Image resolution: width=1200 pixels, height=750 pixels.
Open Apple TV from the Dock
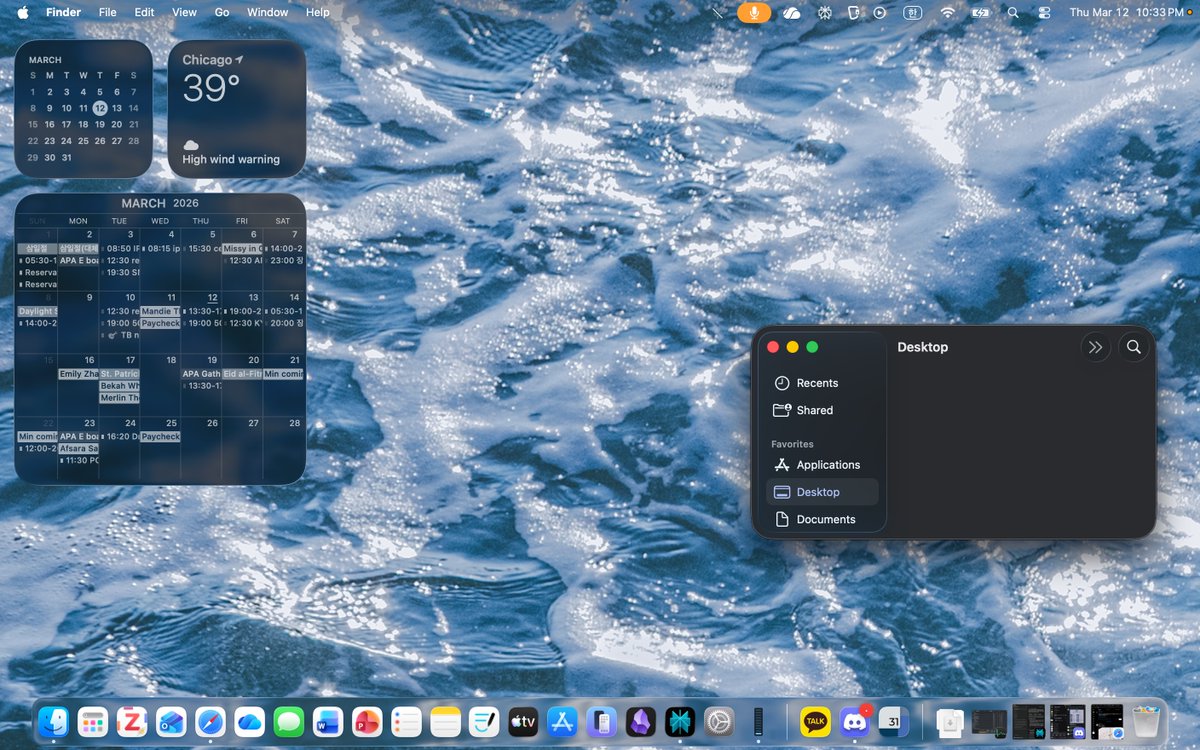pos(523,720)
